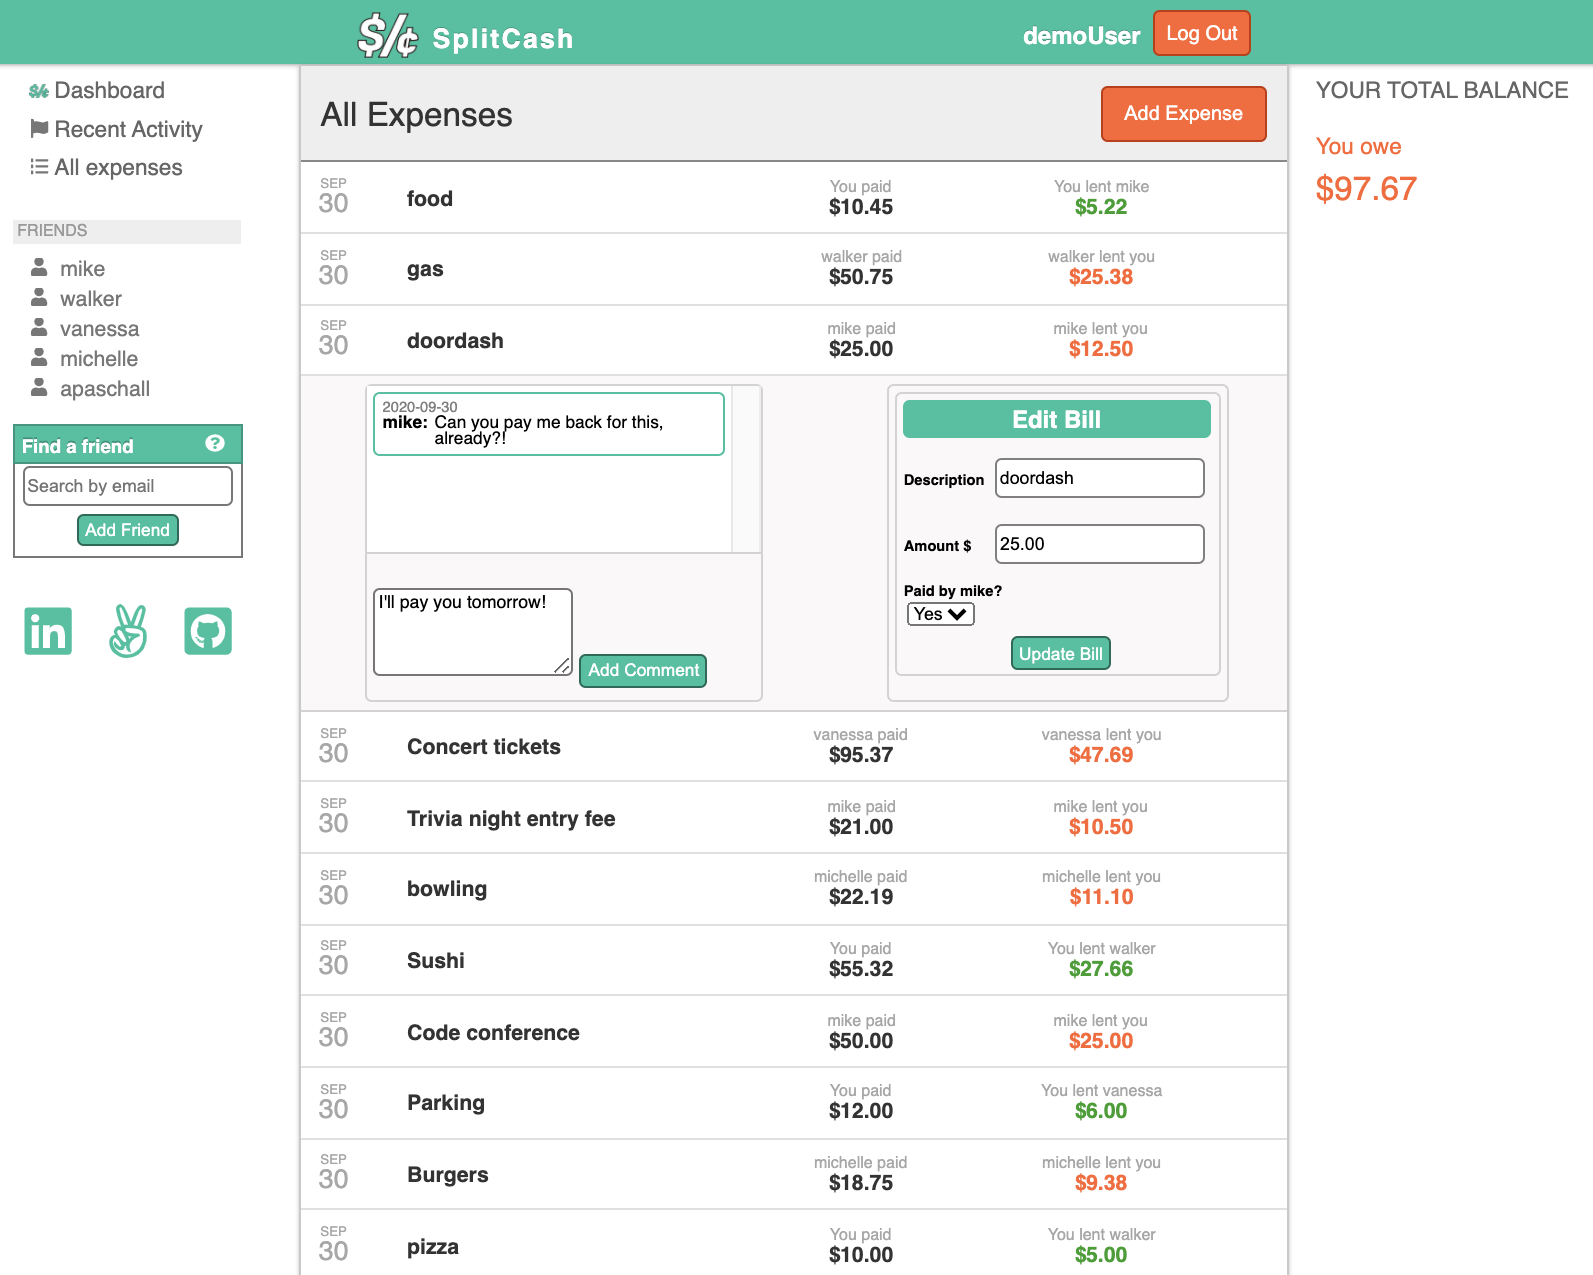Viewport: 1593px width, 1275px height.
Task: Click the list icon for All expenses
Action: coord(39,166)
